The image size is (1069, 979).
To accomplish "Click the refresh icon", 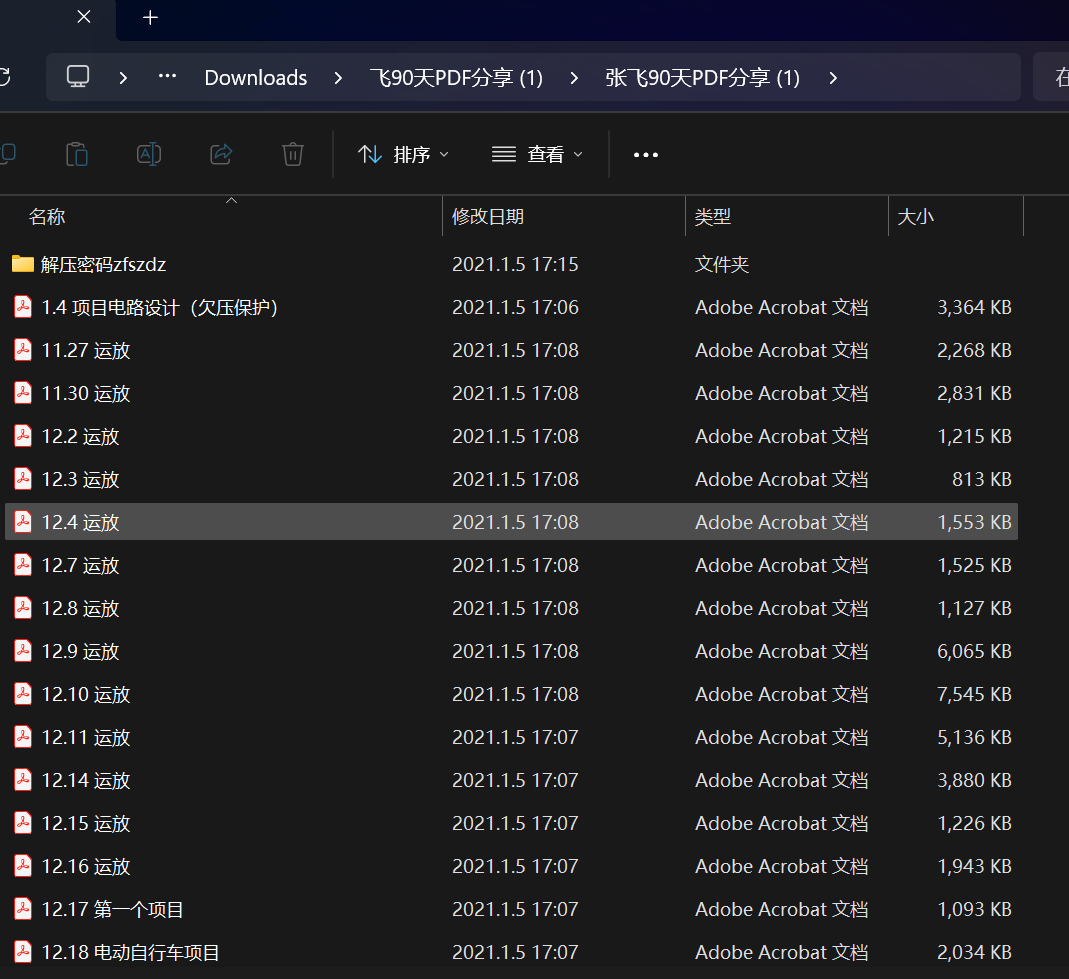I will [x=4, y=76].
